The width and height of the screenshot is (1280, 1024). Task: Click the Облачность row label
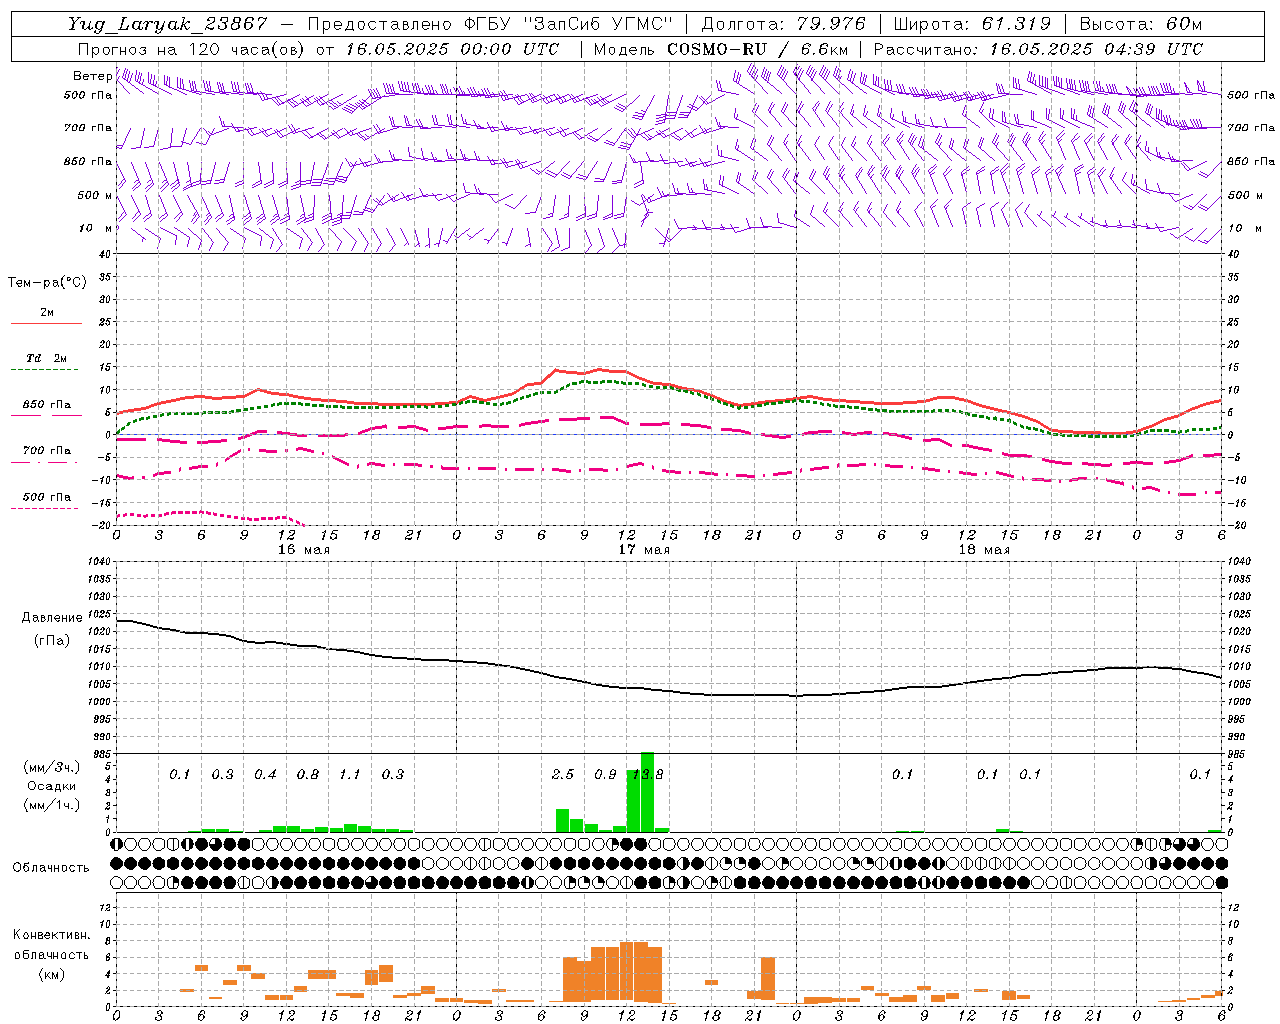[51, 868]
